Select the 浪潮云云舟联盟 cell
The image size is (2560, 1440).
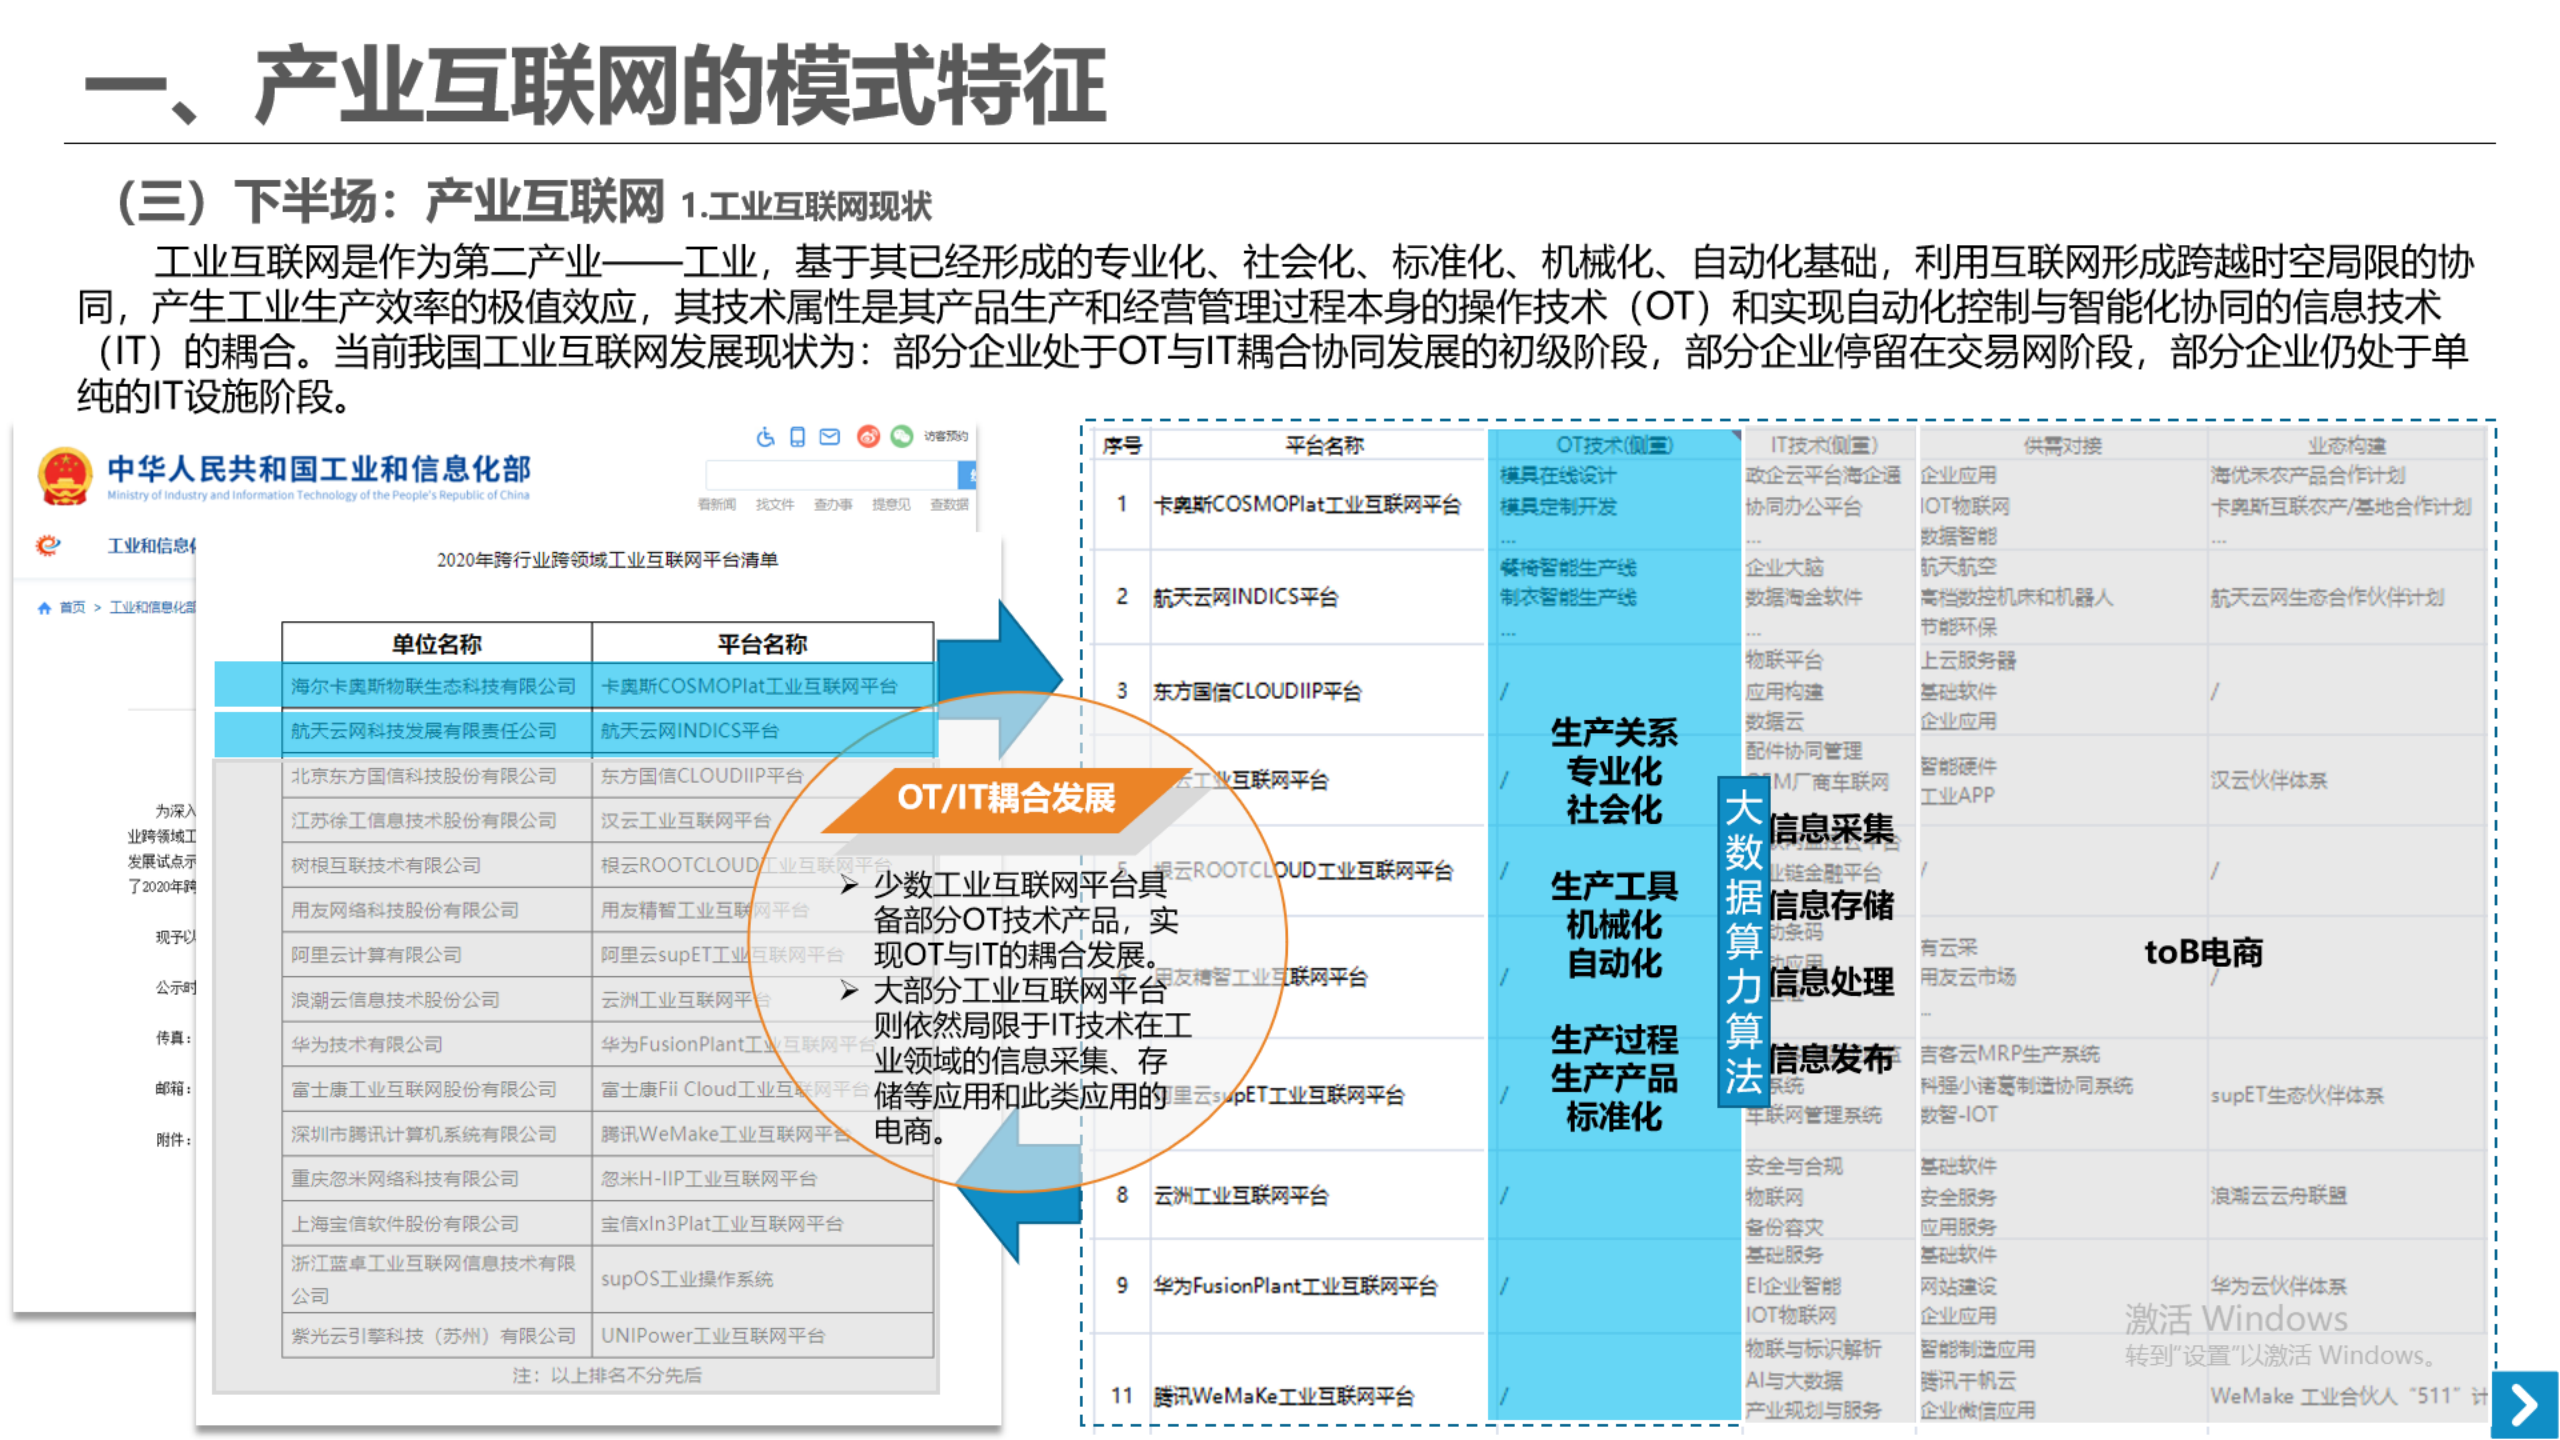(x=2278, y=1196)
